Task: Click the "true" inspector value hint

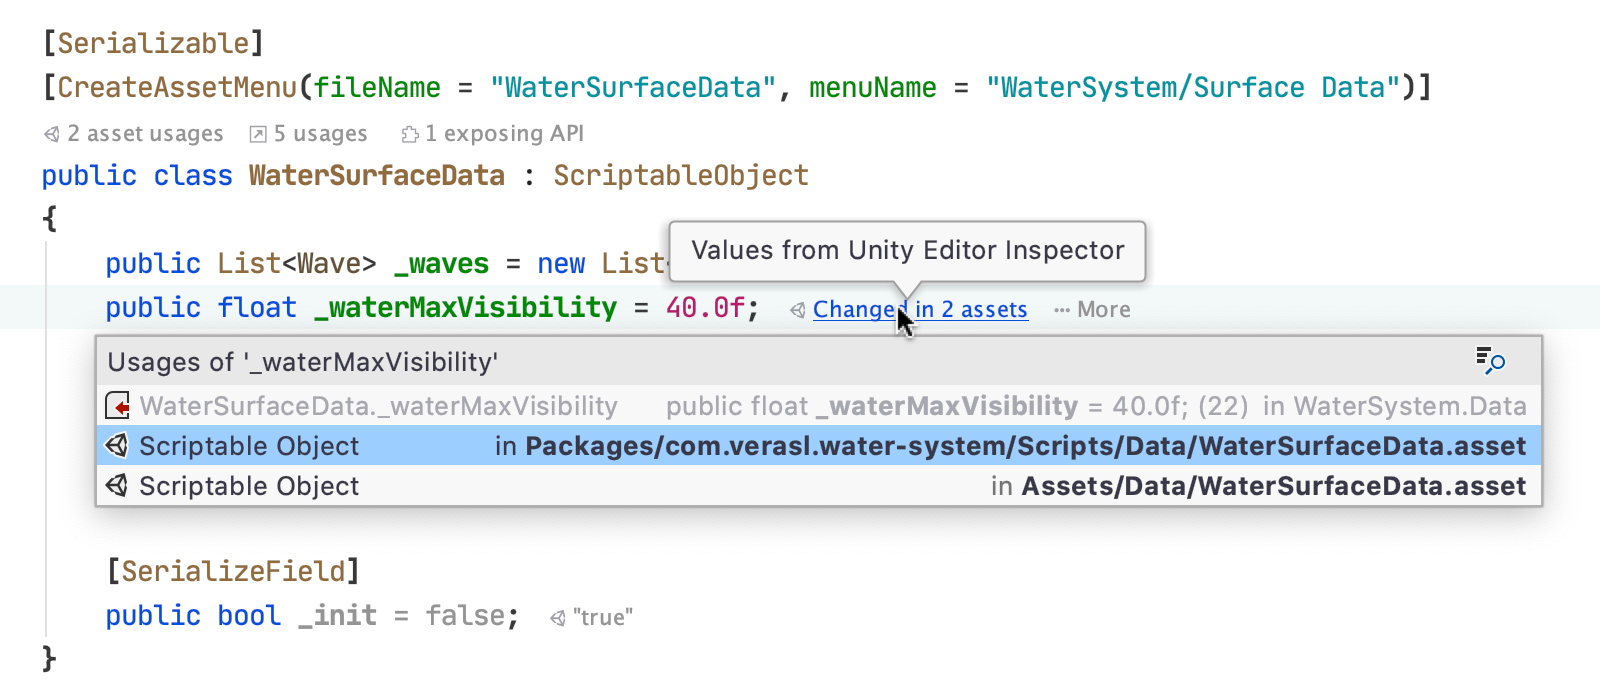Action: pyautogui.click(x=603, y=617)
